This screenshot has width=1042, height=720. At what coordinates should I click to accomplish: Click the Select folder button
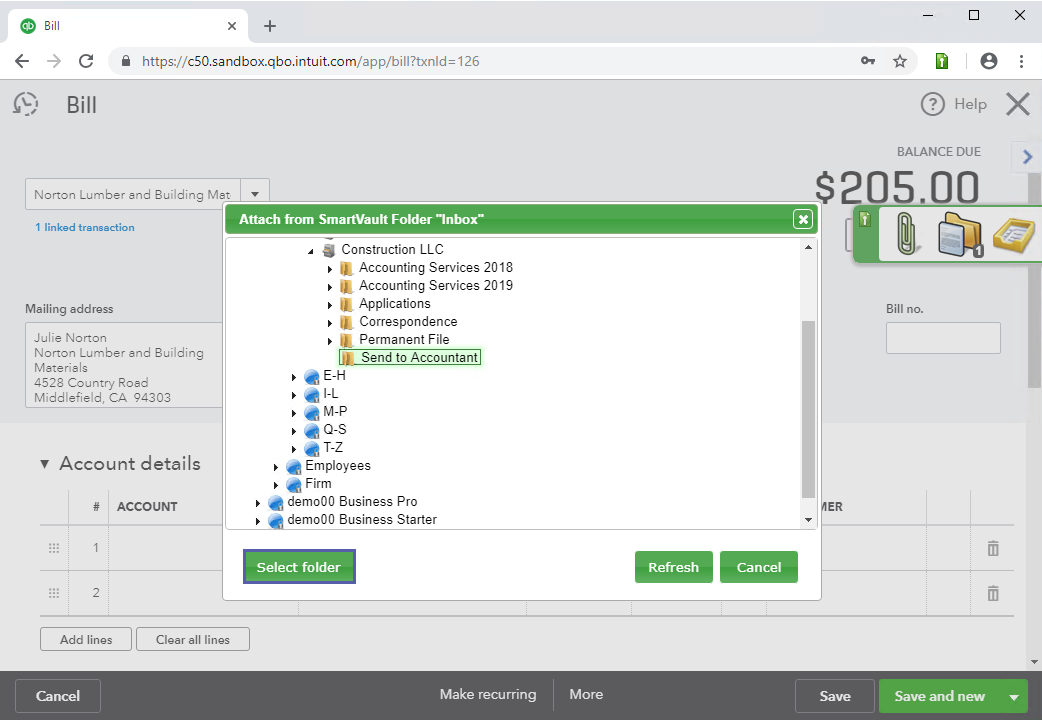(x=298, y=567)
